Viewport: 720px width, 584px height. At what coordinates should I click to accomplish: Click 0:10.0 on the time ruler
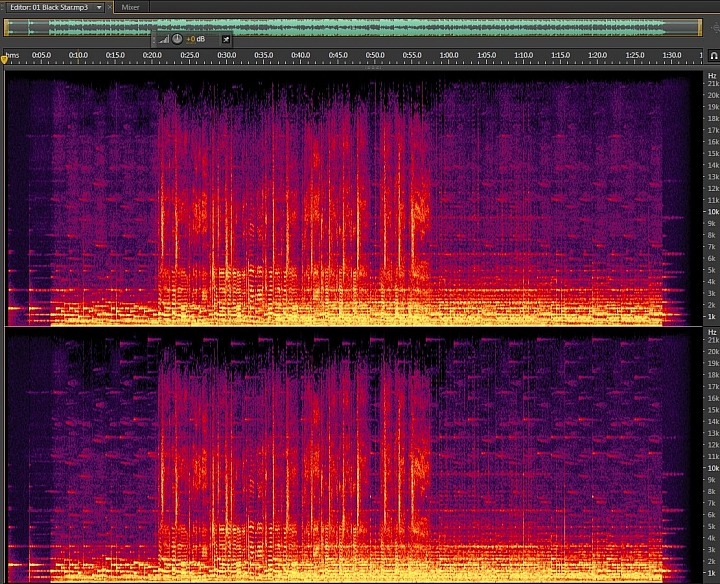tap(78, 55)
